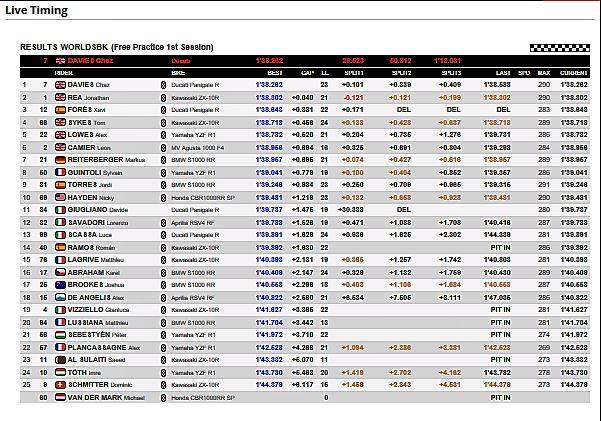Viewport: 601px width, 421px height.
Task: Click the US flag beside HAYDEN Nicky
Action: (60, 197)
